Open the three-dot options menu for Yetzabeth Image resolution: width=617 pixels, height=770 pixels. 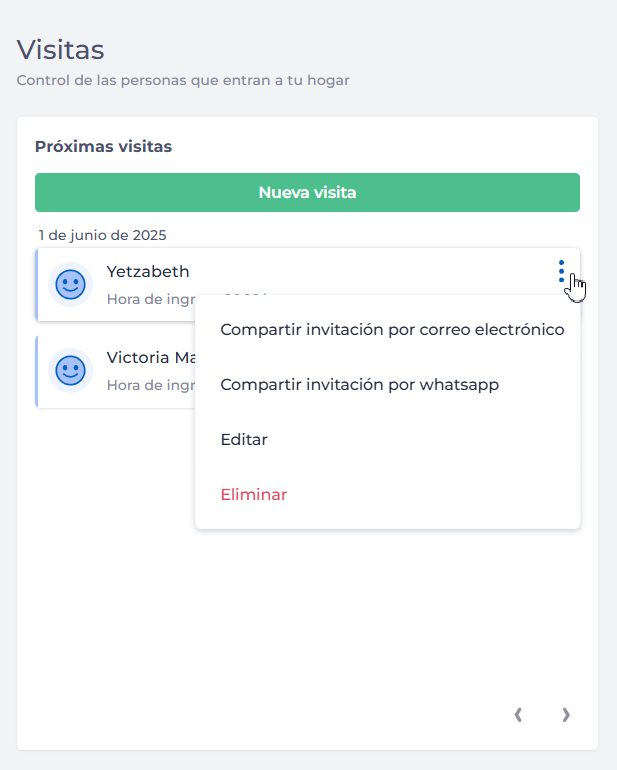coord(561,271)
